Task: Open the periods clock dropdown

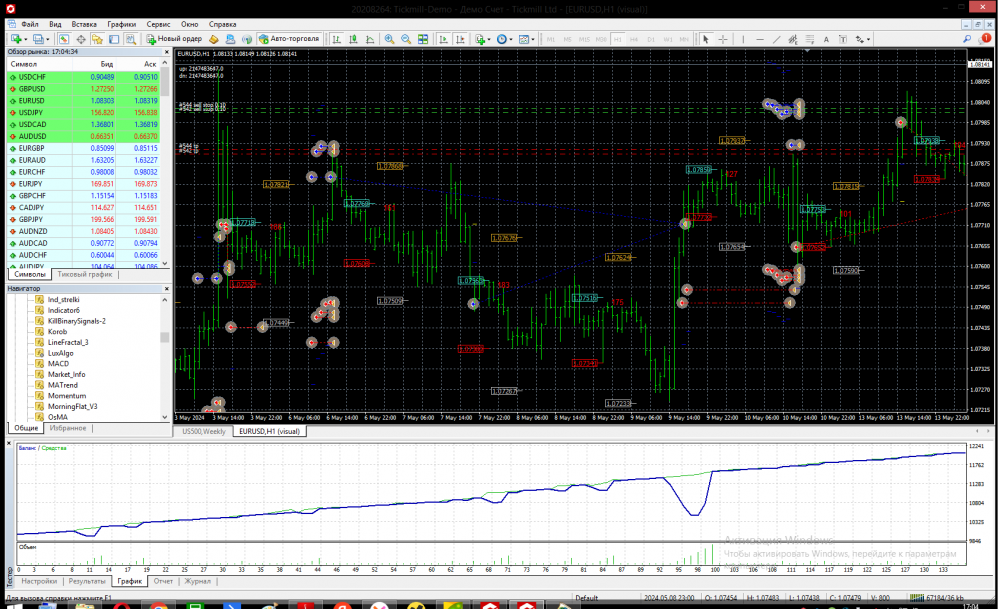Action: 504,39
